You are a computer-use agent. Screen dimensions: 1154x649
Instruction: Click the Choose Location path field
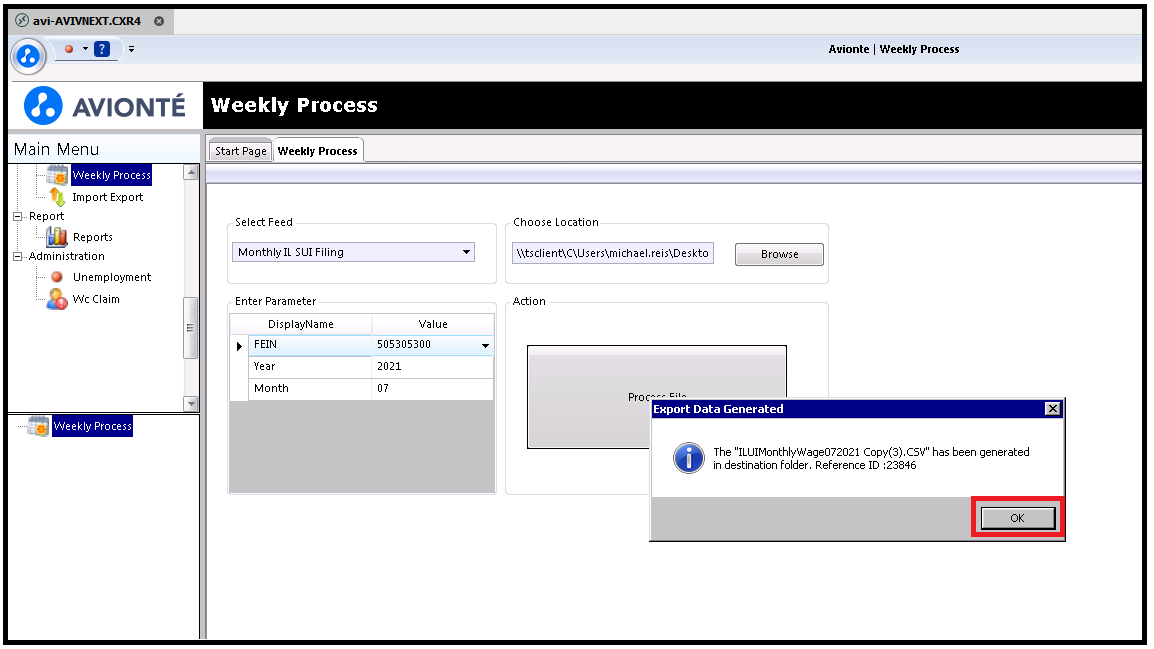point(612,253)
